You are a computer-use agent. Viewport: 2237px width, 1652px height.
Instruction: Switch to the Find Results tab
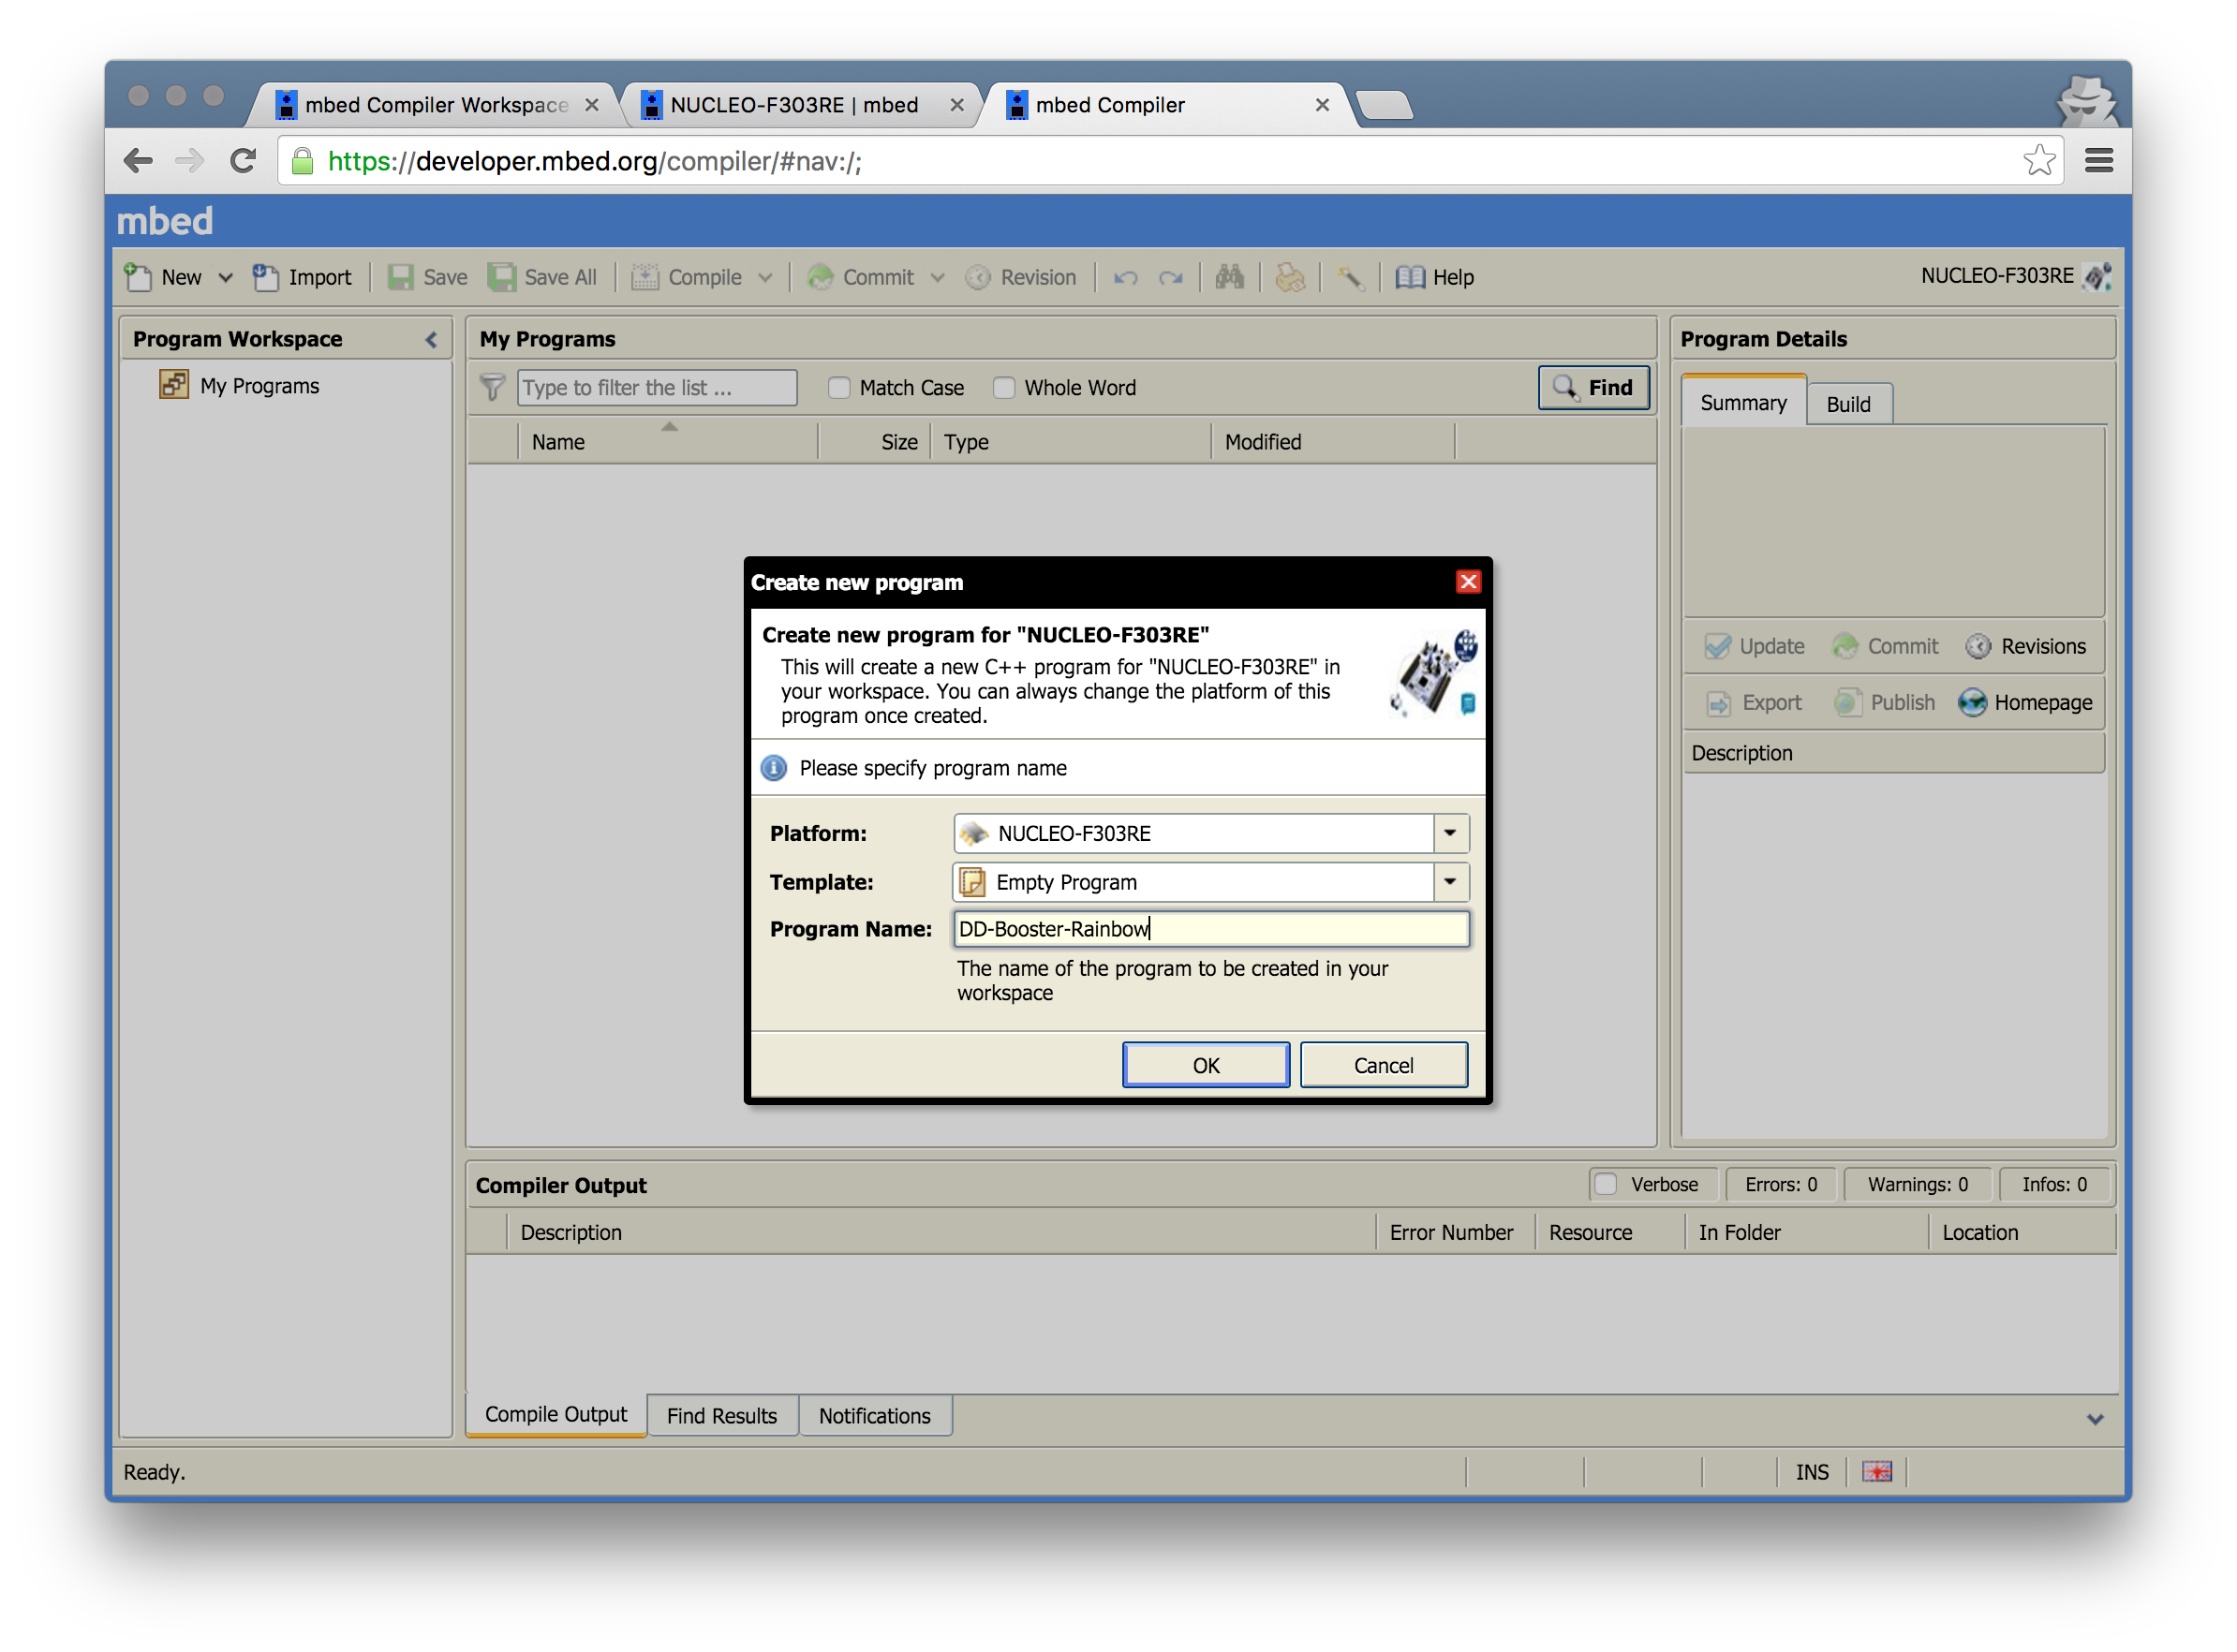pyautogui.click(x=722, y=1416)
